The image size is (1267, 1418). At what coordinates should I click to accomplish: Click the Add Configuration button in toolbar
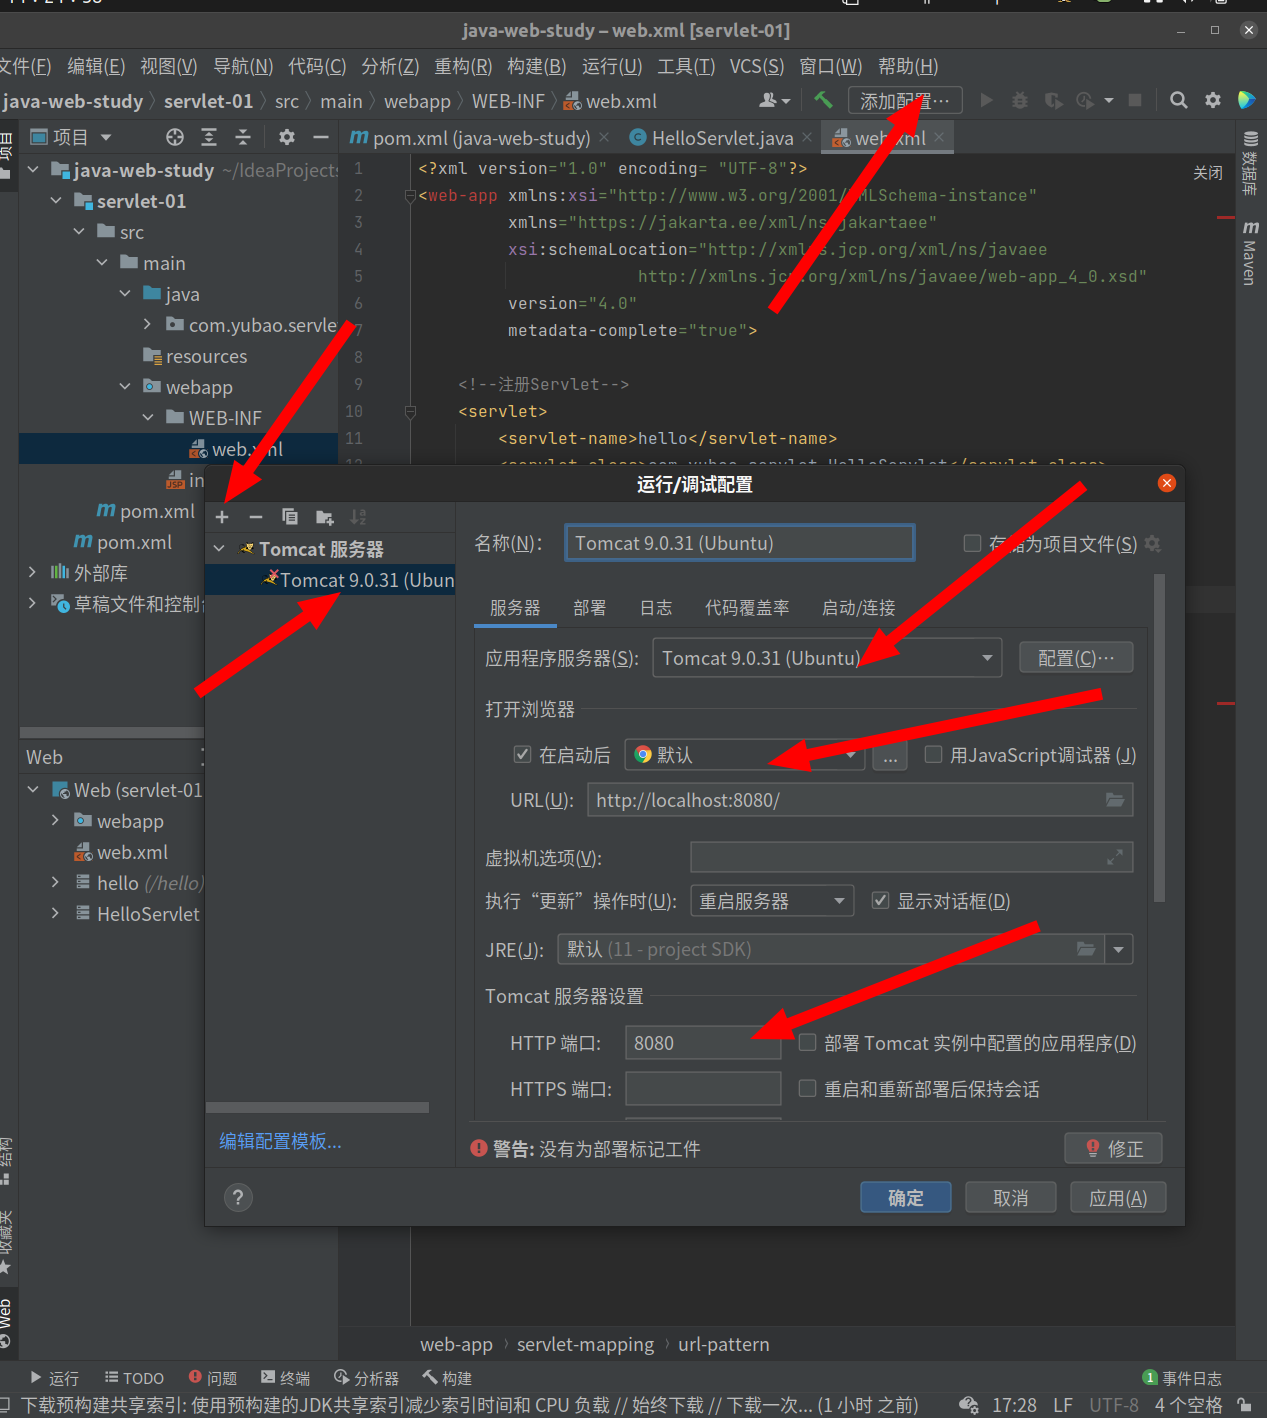coord(905,100)
